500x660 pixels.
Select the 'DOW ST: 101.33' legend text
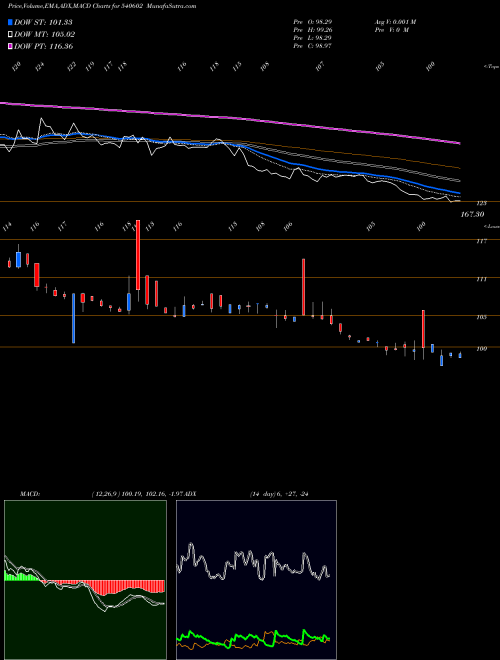44,22
